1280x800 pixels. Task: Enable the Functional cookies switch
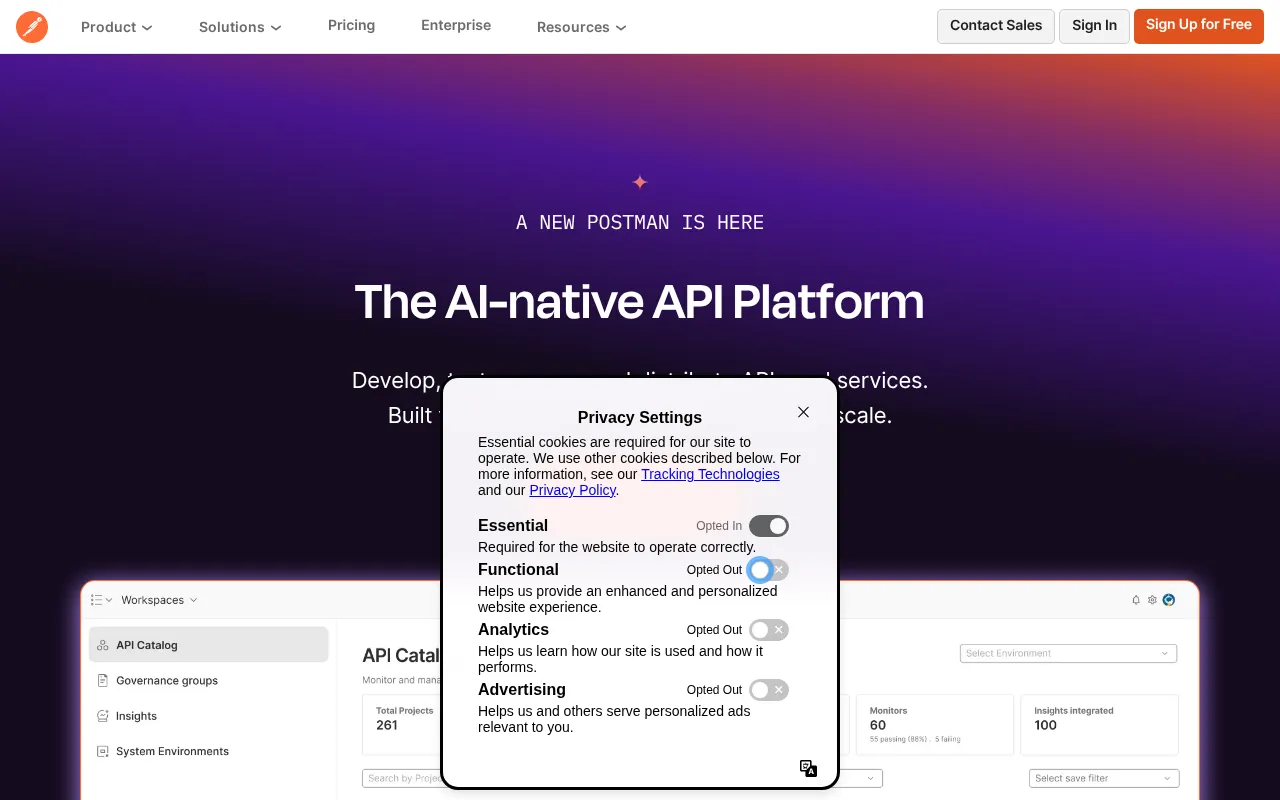[x=769, y=570]
